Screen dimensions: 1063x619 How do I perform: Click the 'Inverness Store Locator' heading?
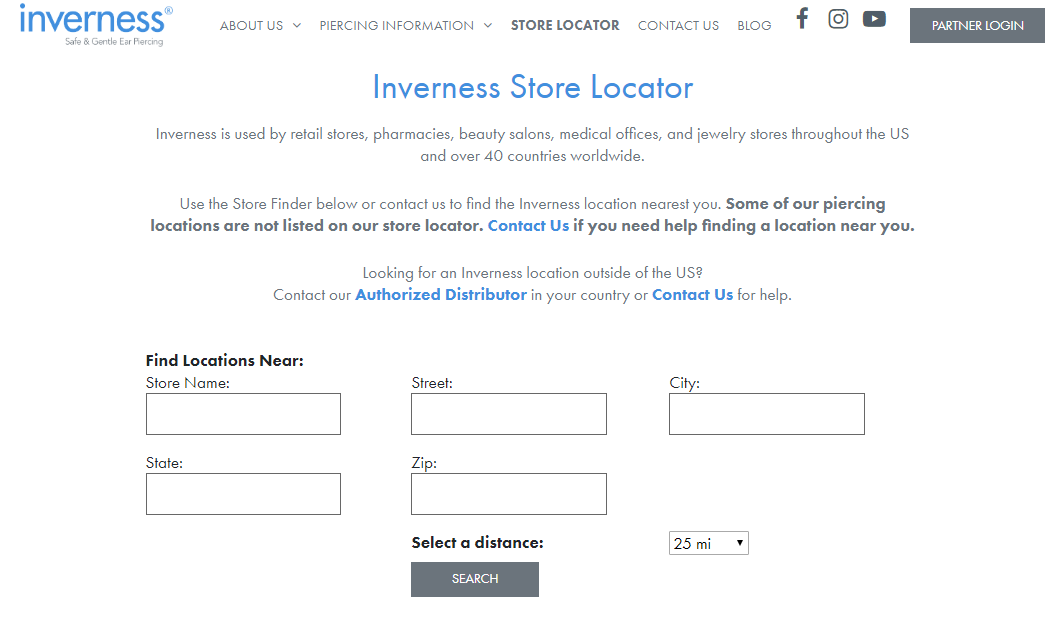533,87
